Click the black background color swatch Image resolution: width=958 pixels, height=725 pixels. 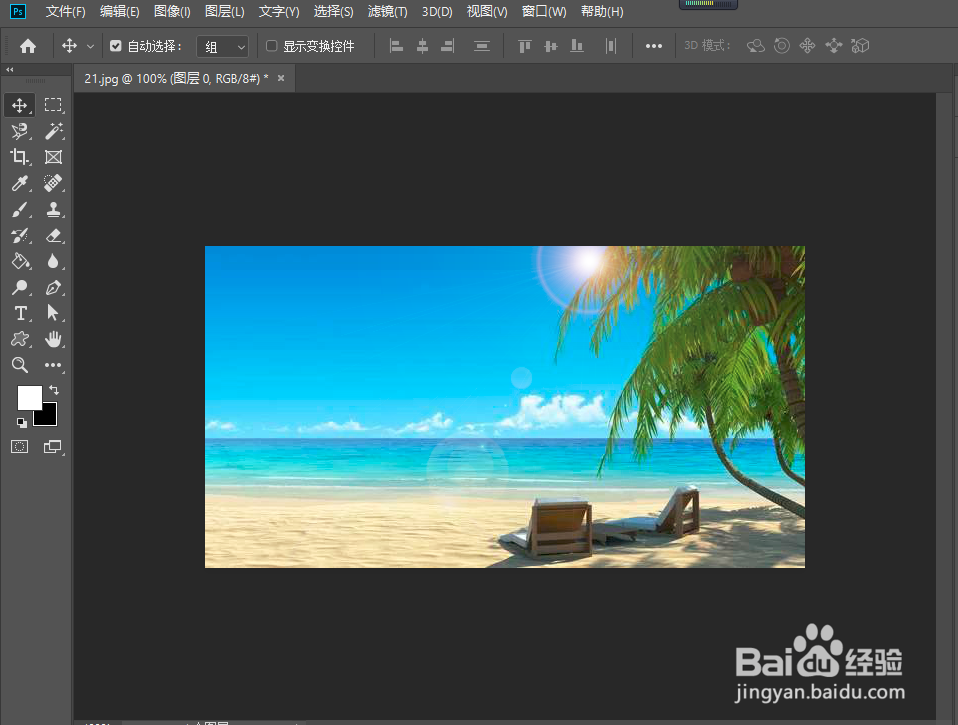tap(48, 417)
